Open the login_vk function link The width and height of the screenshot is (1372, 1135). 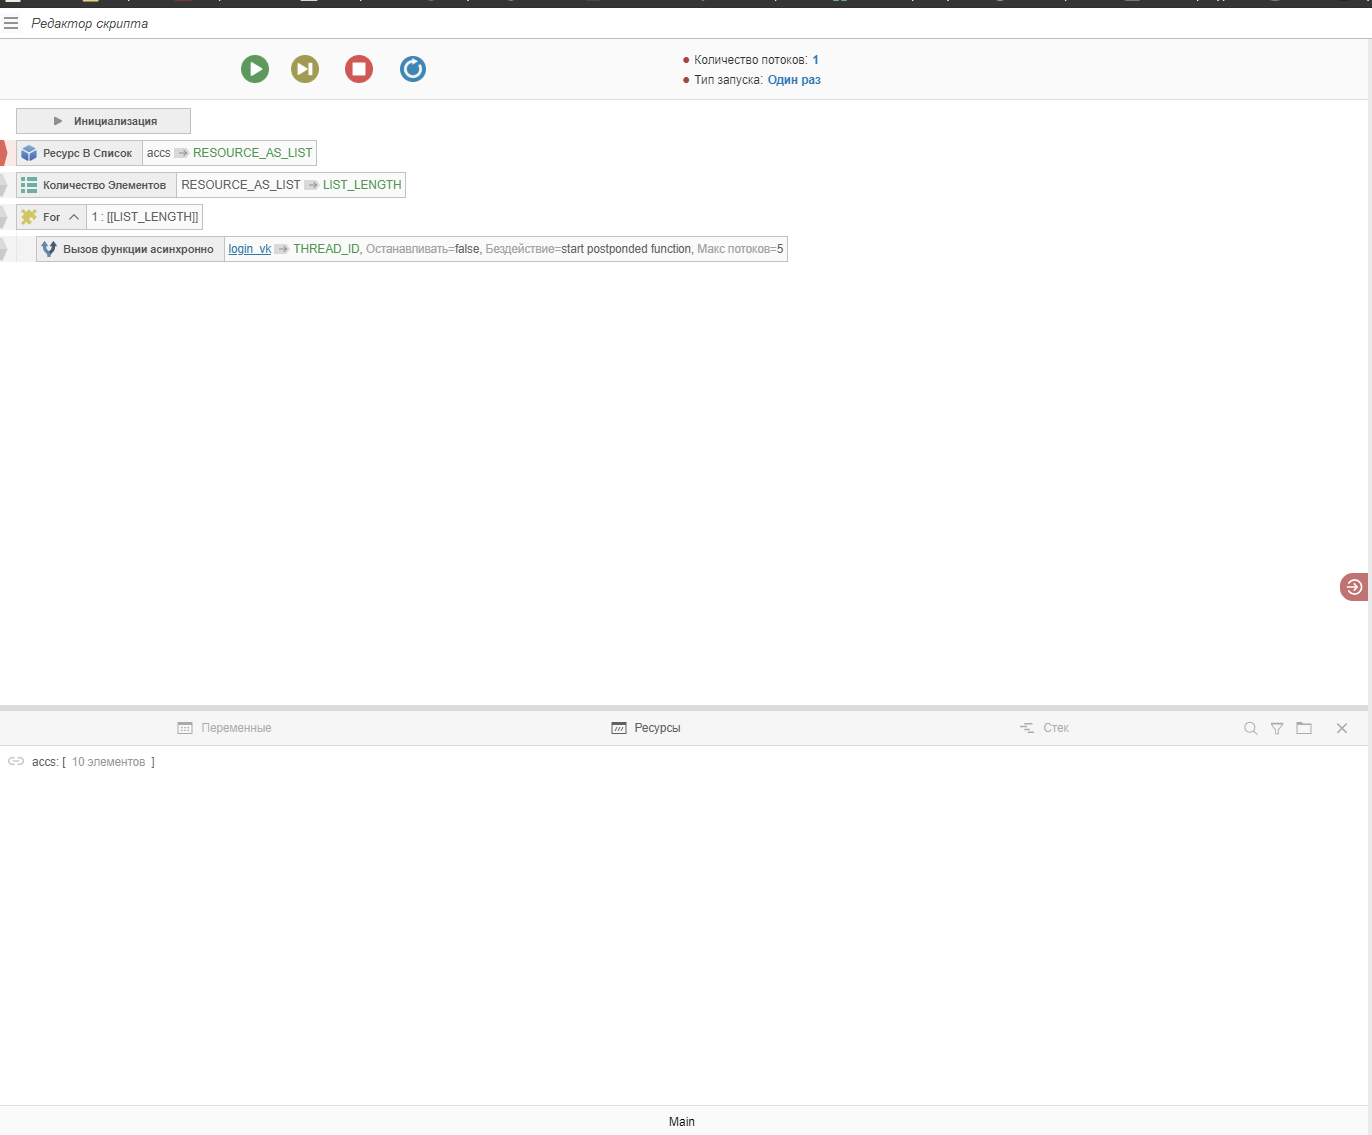249,249
